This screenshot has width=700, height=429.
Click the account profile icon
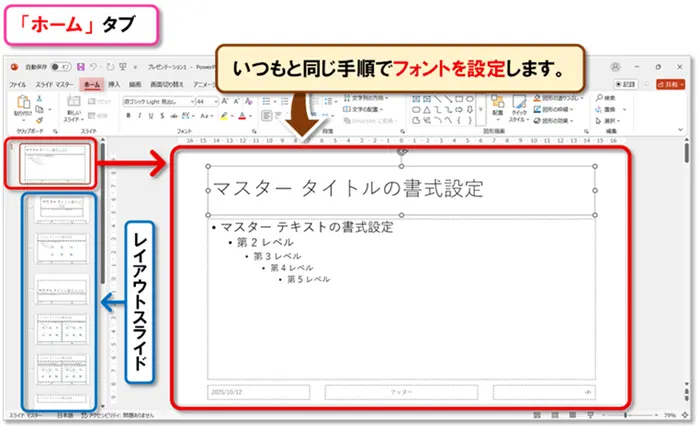tap(615, 67)
